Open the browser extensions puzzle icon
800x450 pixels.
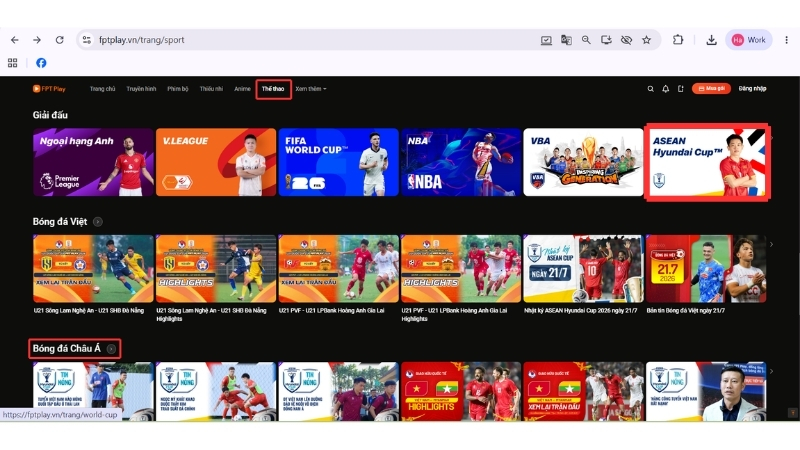click(678, 40)
